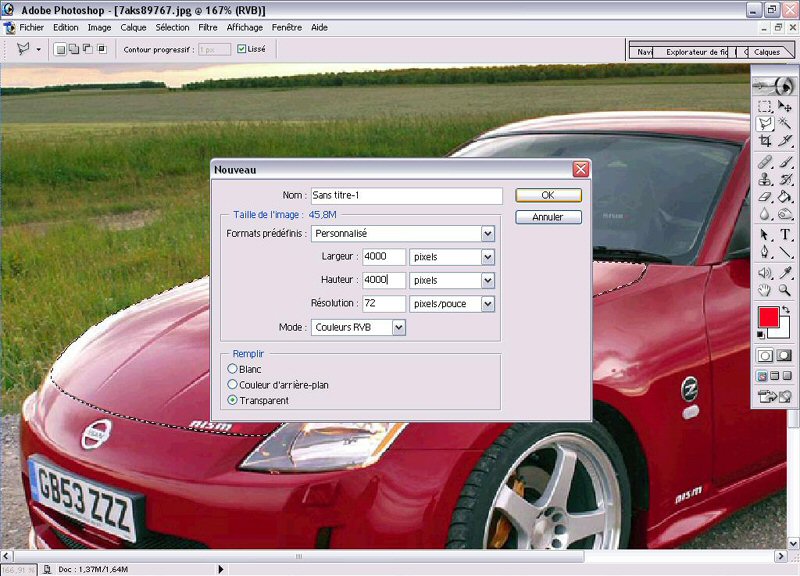Open the Calque menu
This screenshot has width=800, height=576.
(134, 28)
